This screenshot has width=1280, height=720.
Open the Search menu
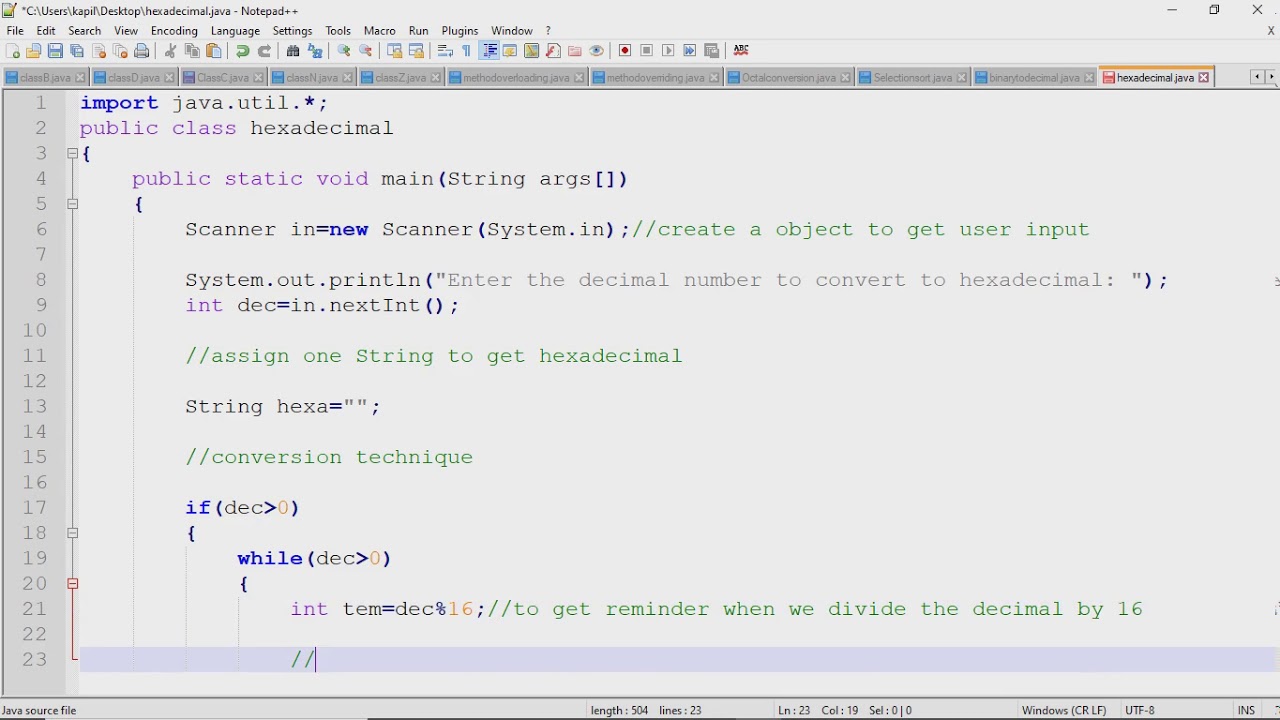85,31
